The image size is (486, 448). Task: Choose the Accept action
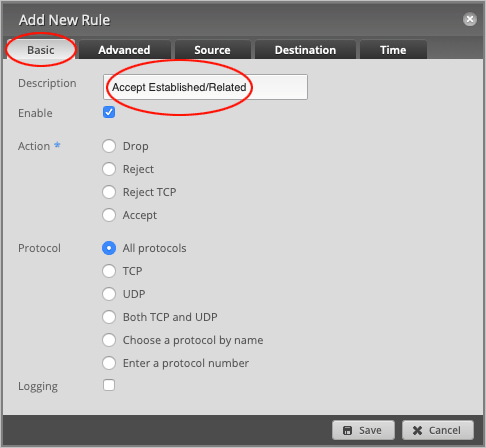point(109,215)
